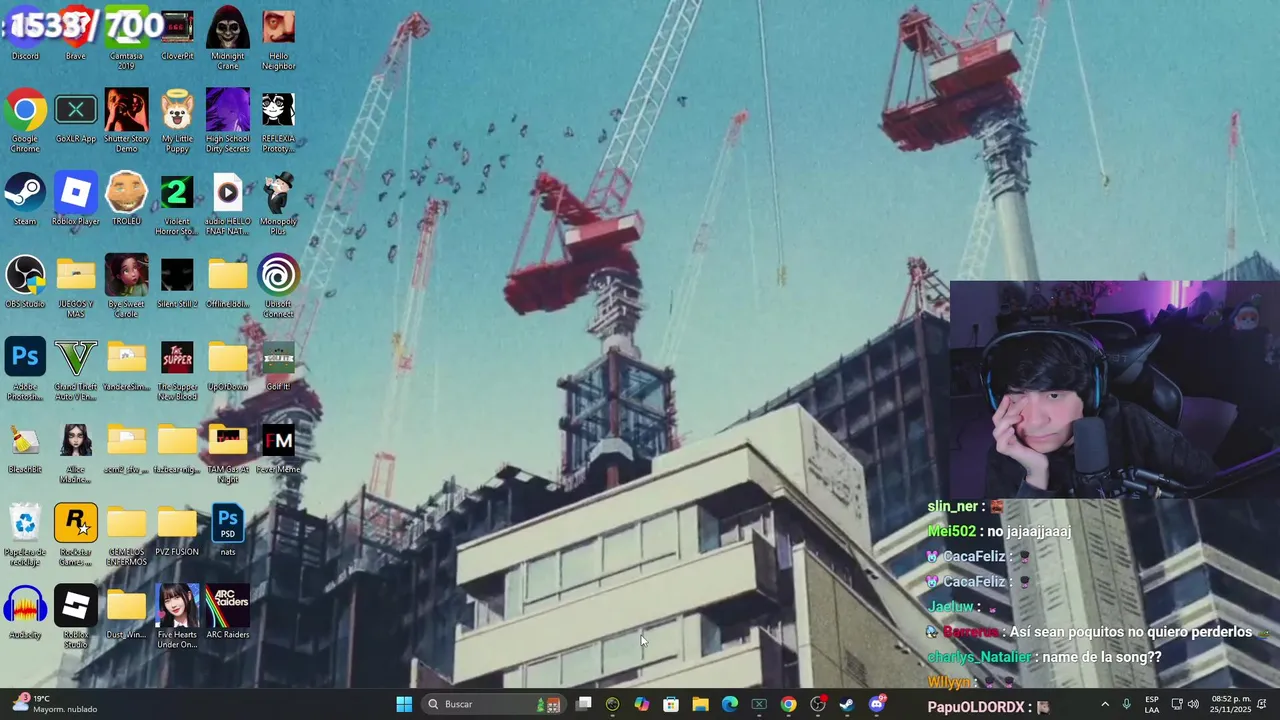Switch to Steam on the taskbar

[847, 704]
